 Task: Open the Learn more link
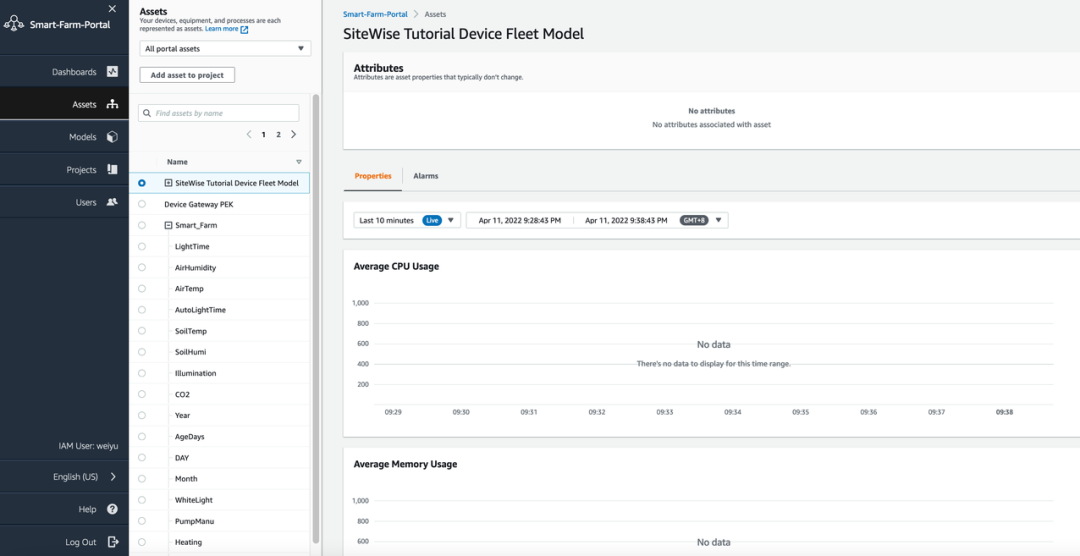point(222,30)
